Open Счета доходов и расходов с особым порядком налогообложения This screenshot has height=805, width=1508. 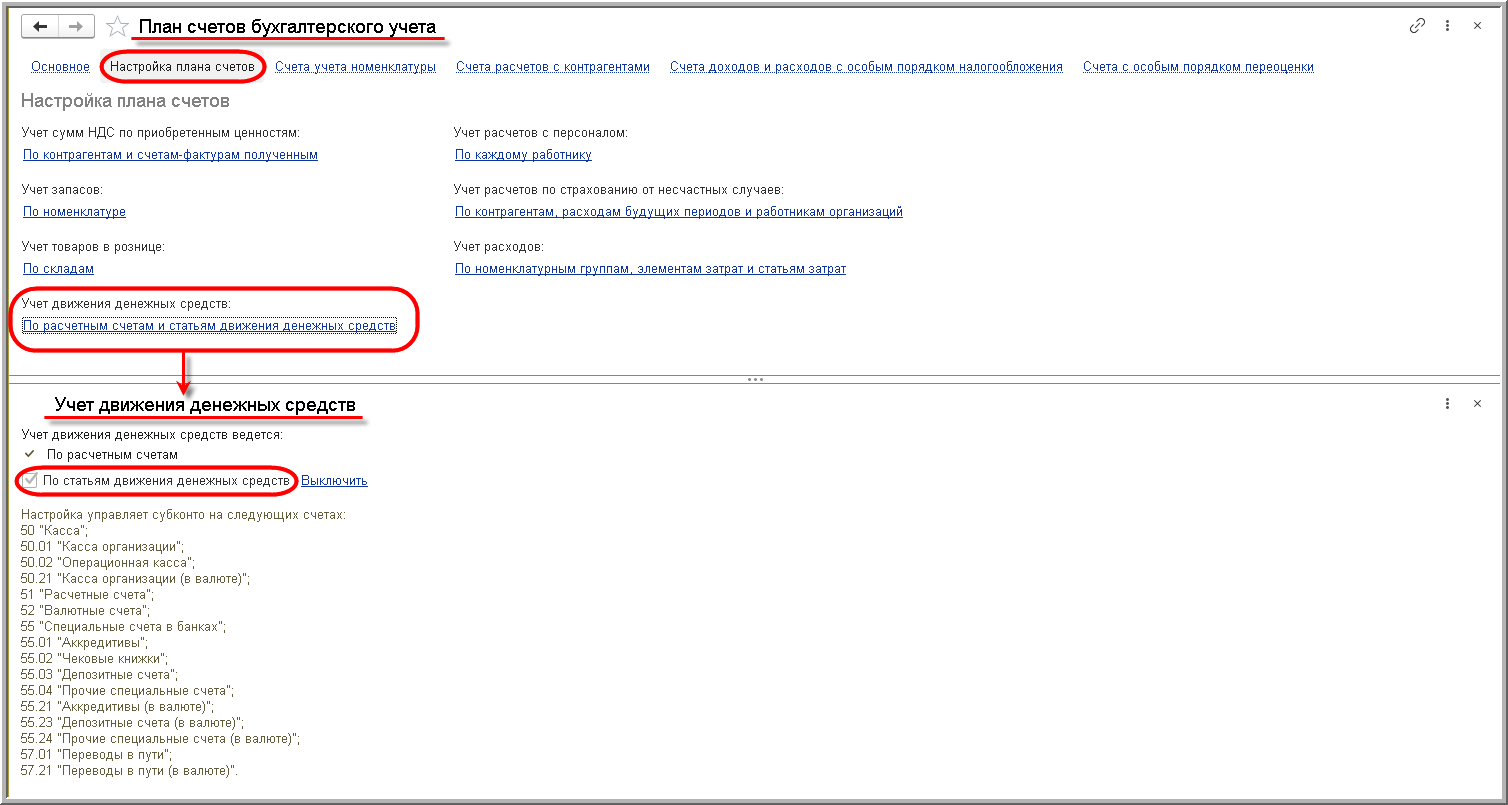point(866,67)
